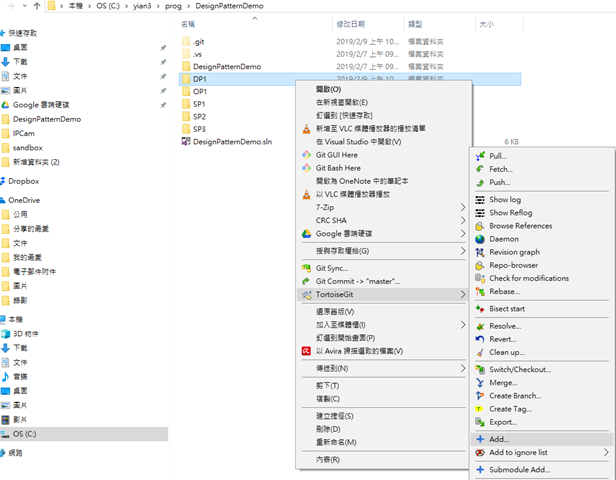Screen dimensions: 616x480
Task: Click the Revert arrow icon
Action: coord(480,339)
